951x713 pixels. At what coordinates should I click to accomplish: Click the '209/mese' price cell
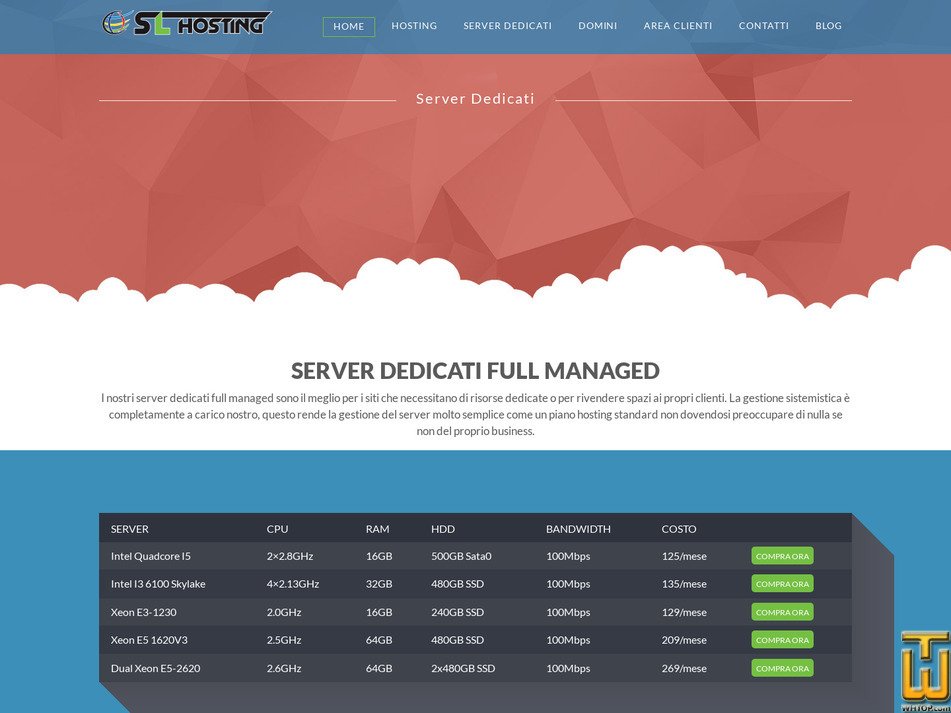tap(684, 640)
